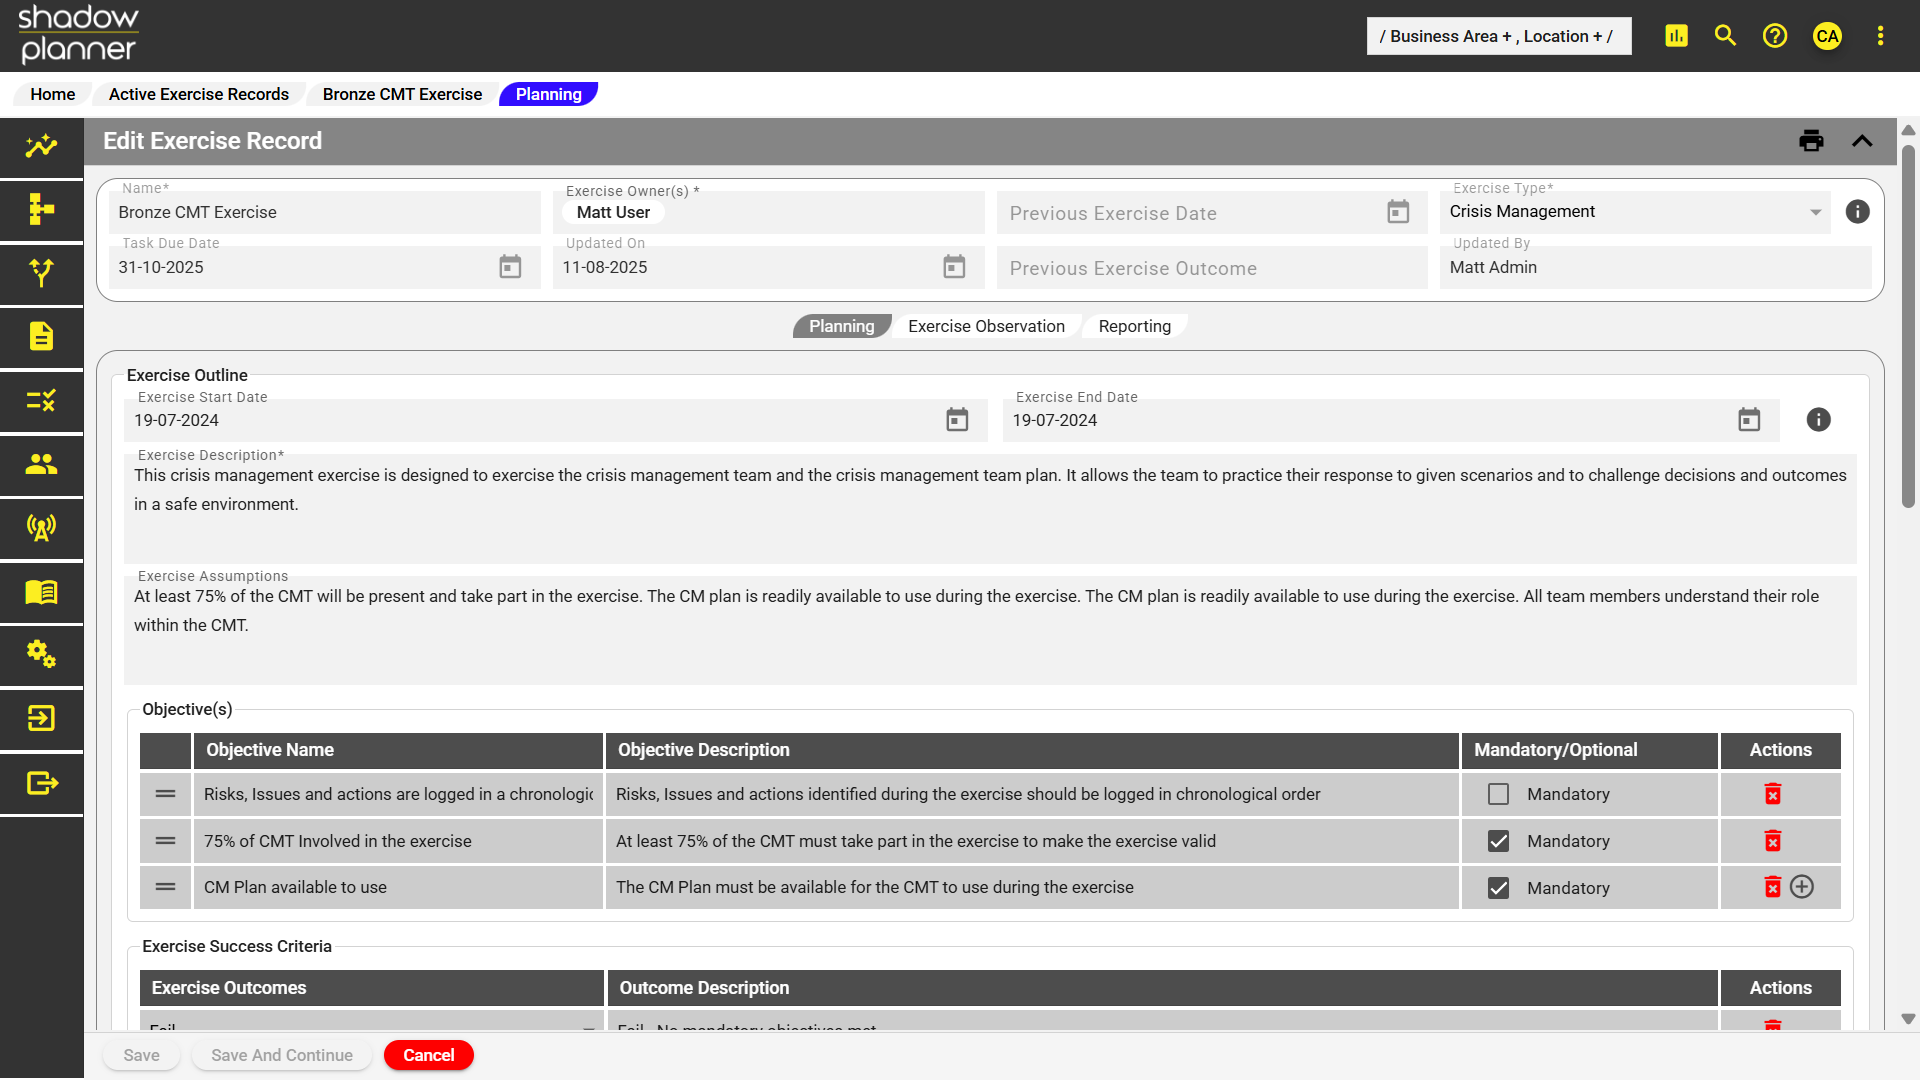Select the people/teams icon in the sidebar
This screenshot has width=1920, height=1080.
[40, 465]
